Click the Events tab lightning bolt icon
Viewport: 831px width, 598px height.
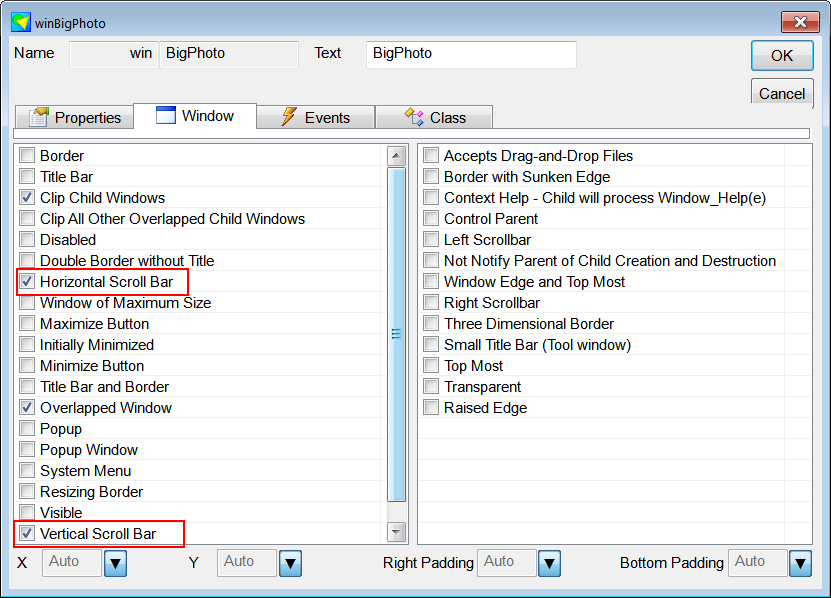click(289, 117)
